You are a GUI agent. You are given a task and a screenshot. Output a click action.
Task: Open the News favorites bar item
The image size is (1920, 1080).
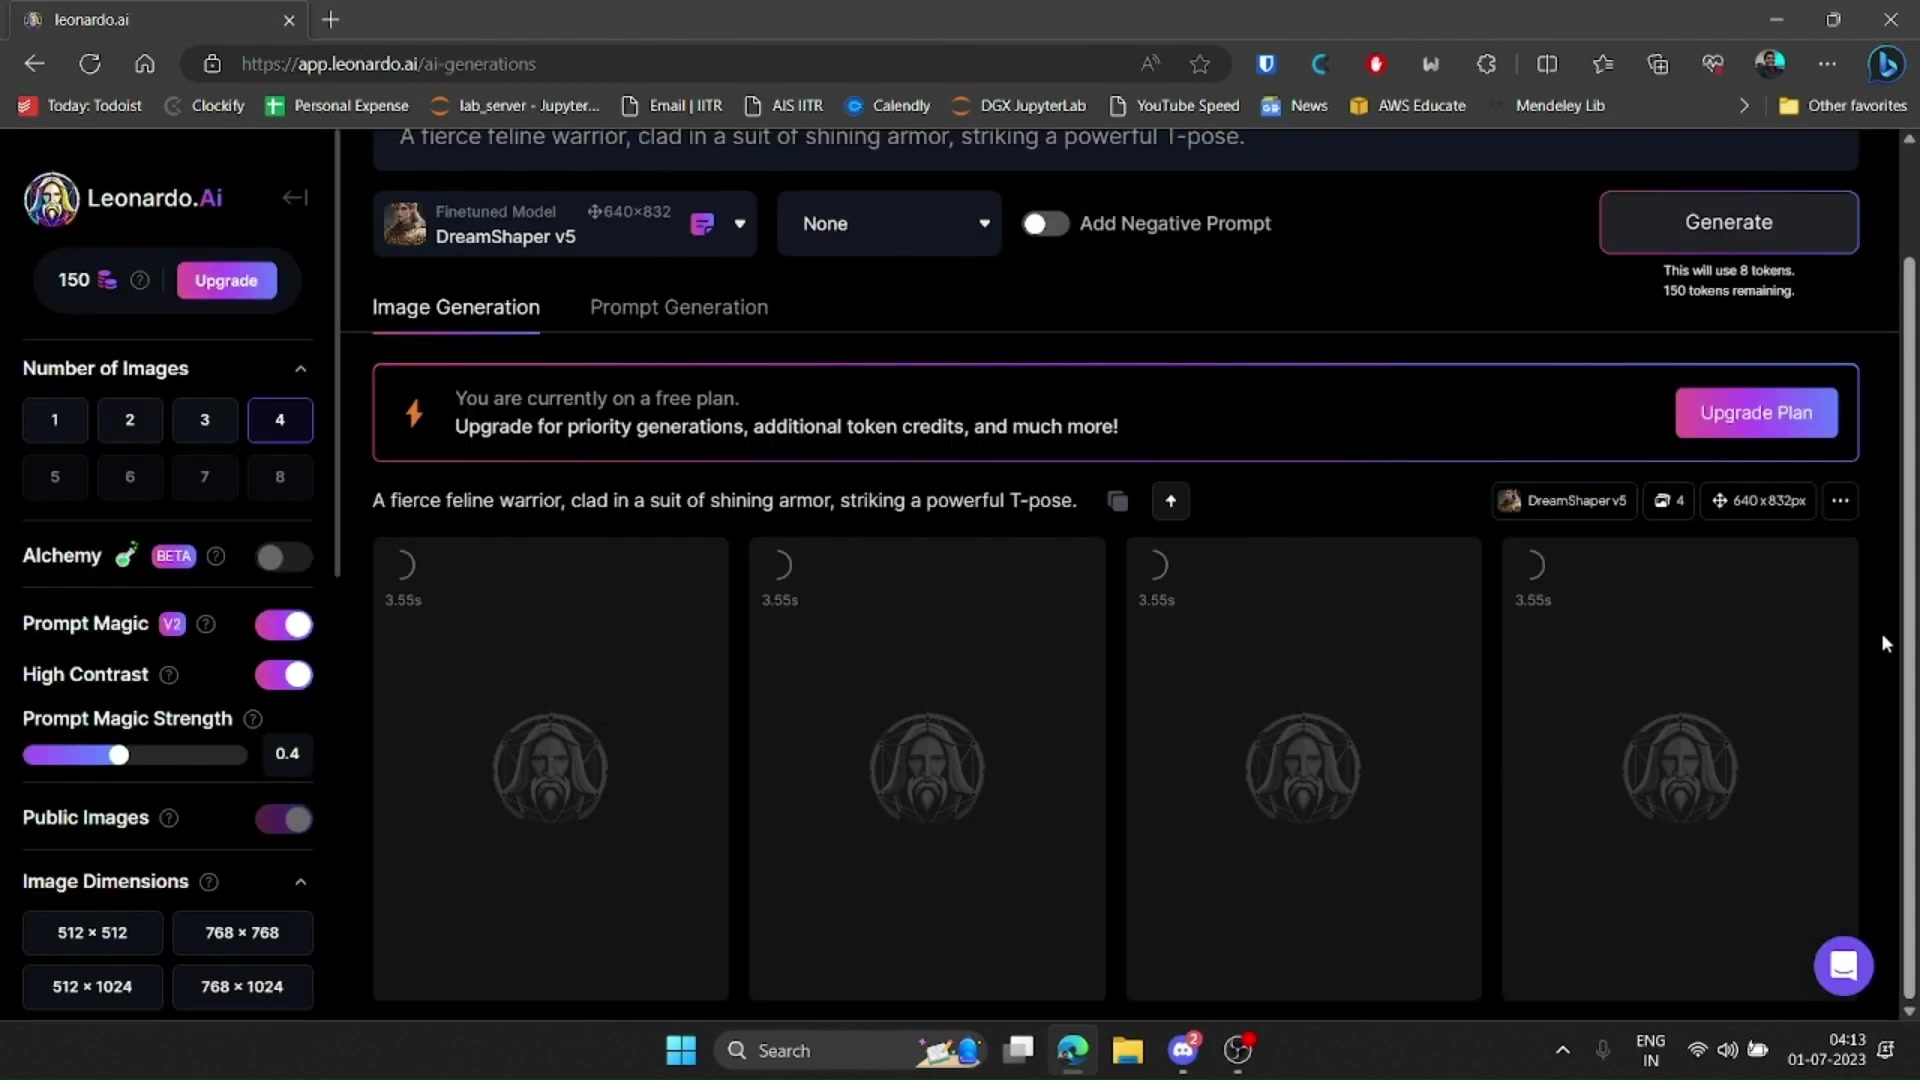[1295, 105]
